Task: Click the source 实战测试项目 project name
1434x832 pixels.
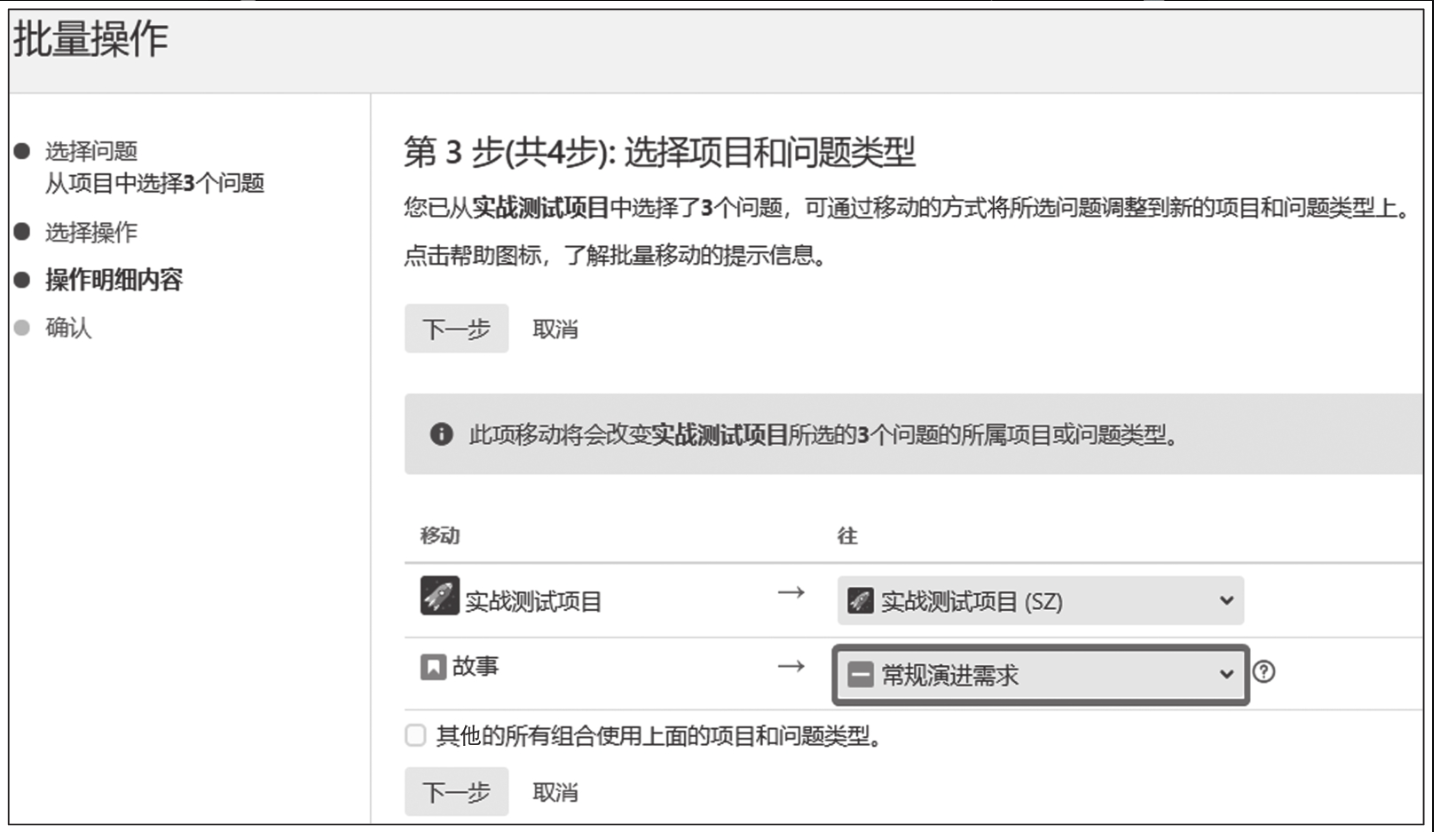Action: click(533, 602)
